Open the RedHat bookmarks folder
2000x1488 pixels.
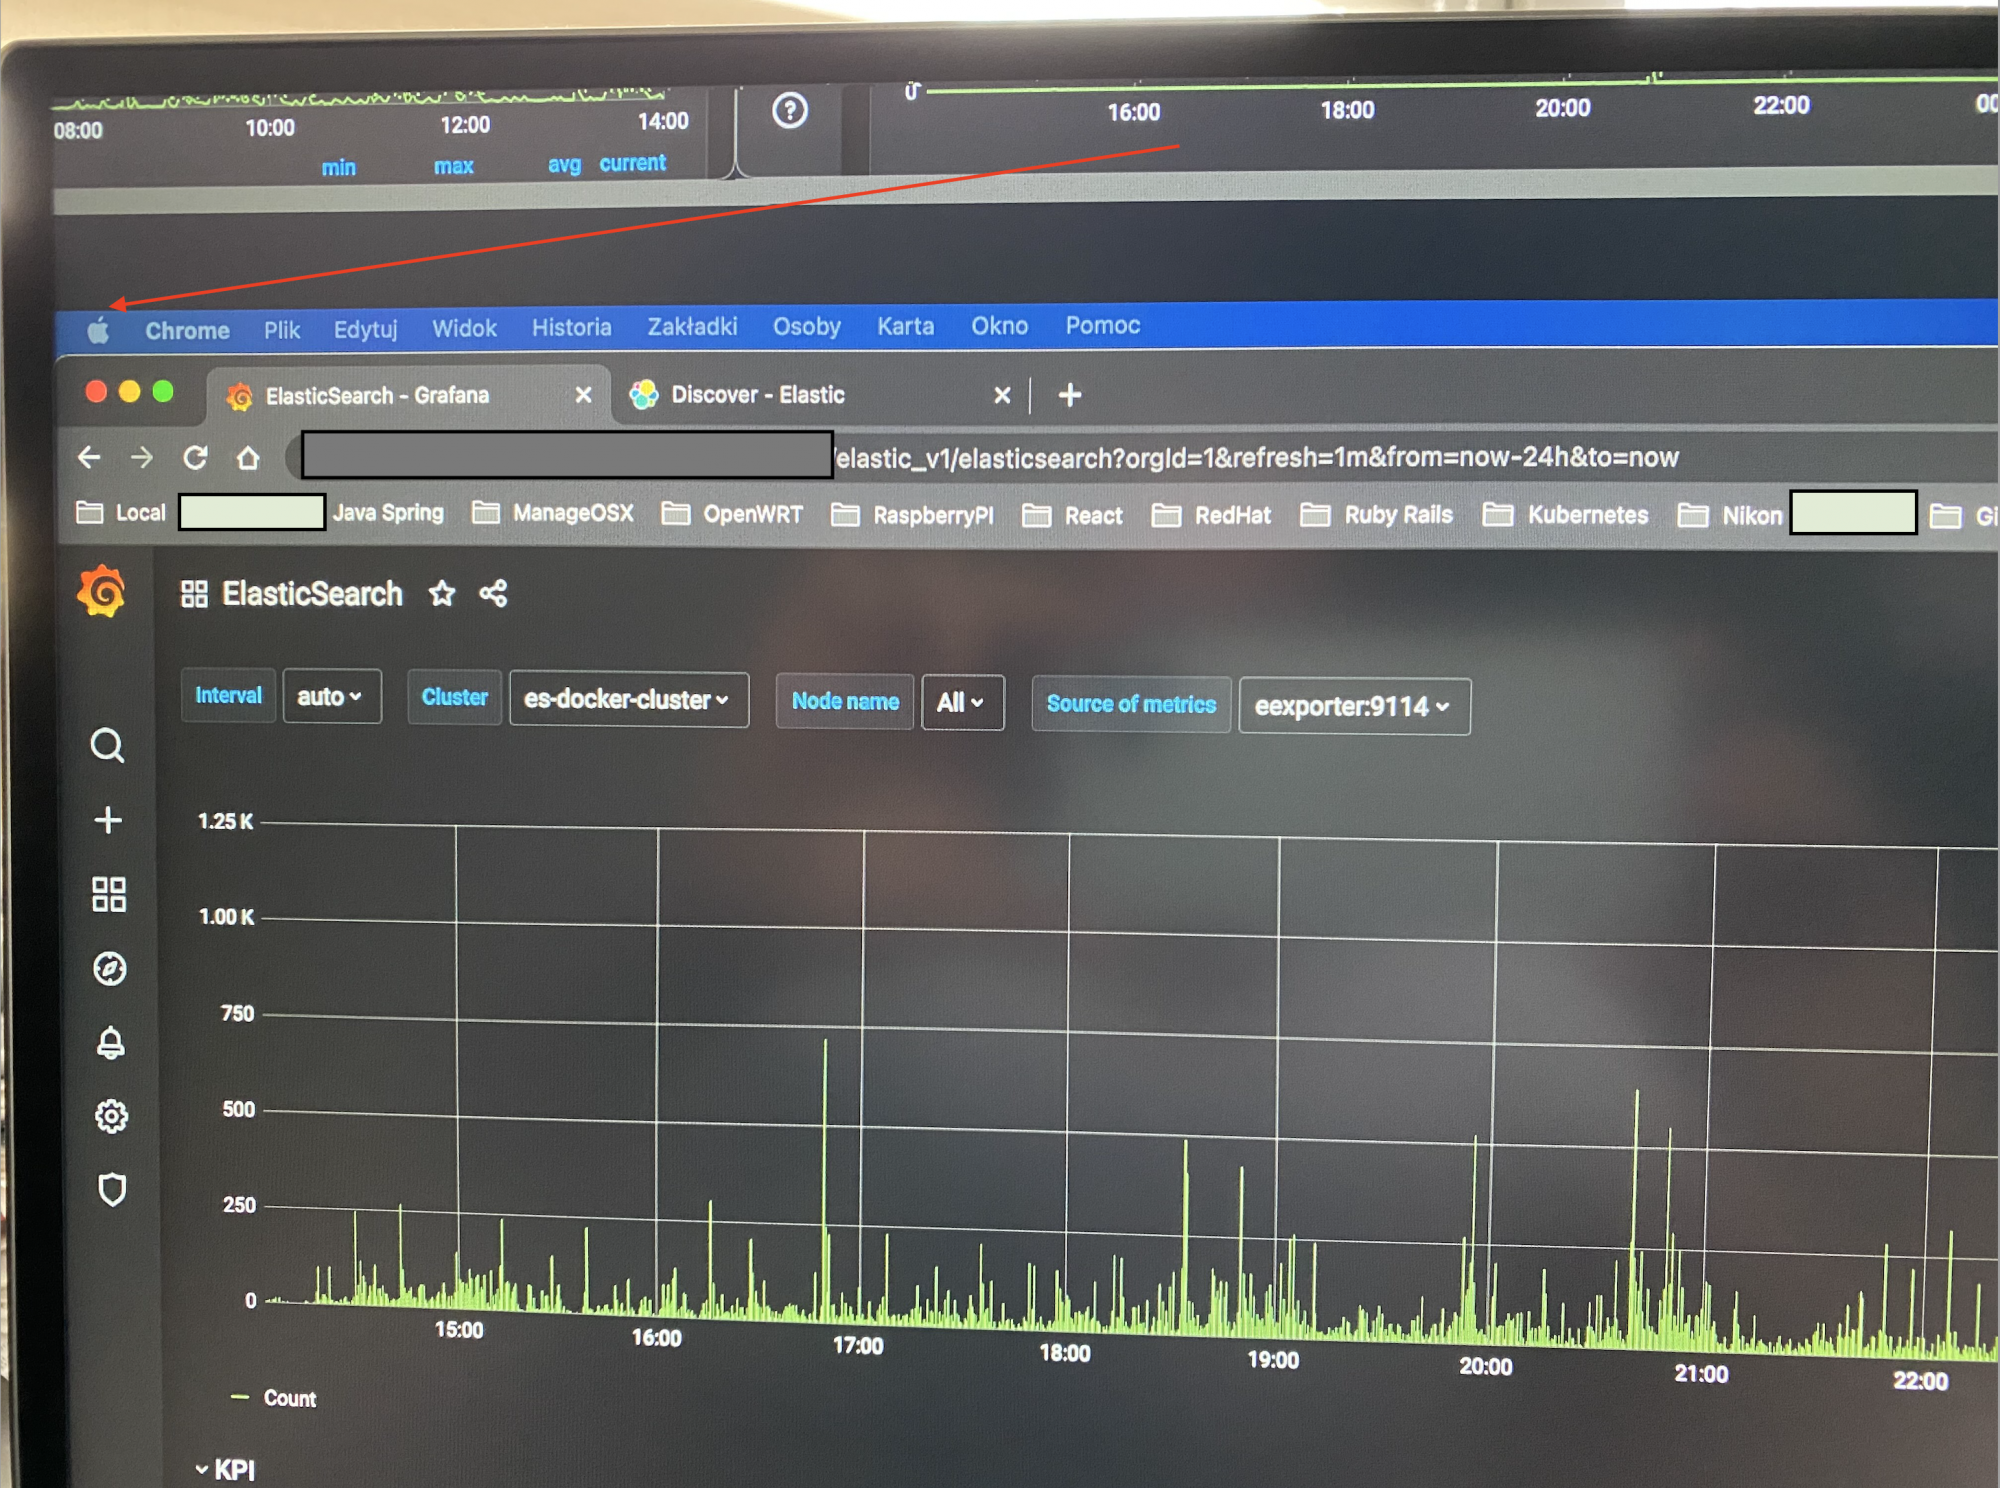click(x=1211, y=515)
